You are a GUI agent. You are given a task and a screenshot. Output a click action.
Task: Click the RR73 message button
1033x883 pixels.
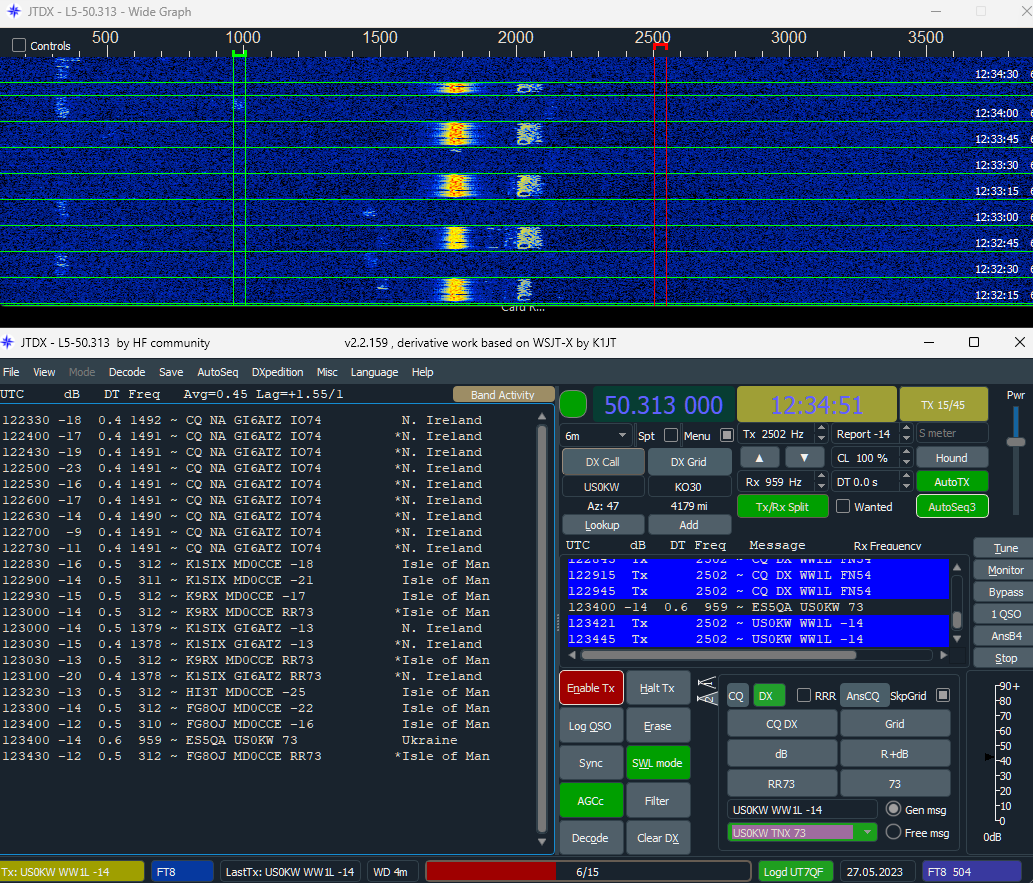[x=781, y=783]
